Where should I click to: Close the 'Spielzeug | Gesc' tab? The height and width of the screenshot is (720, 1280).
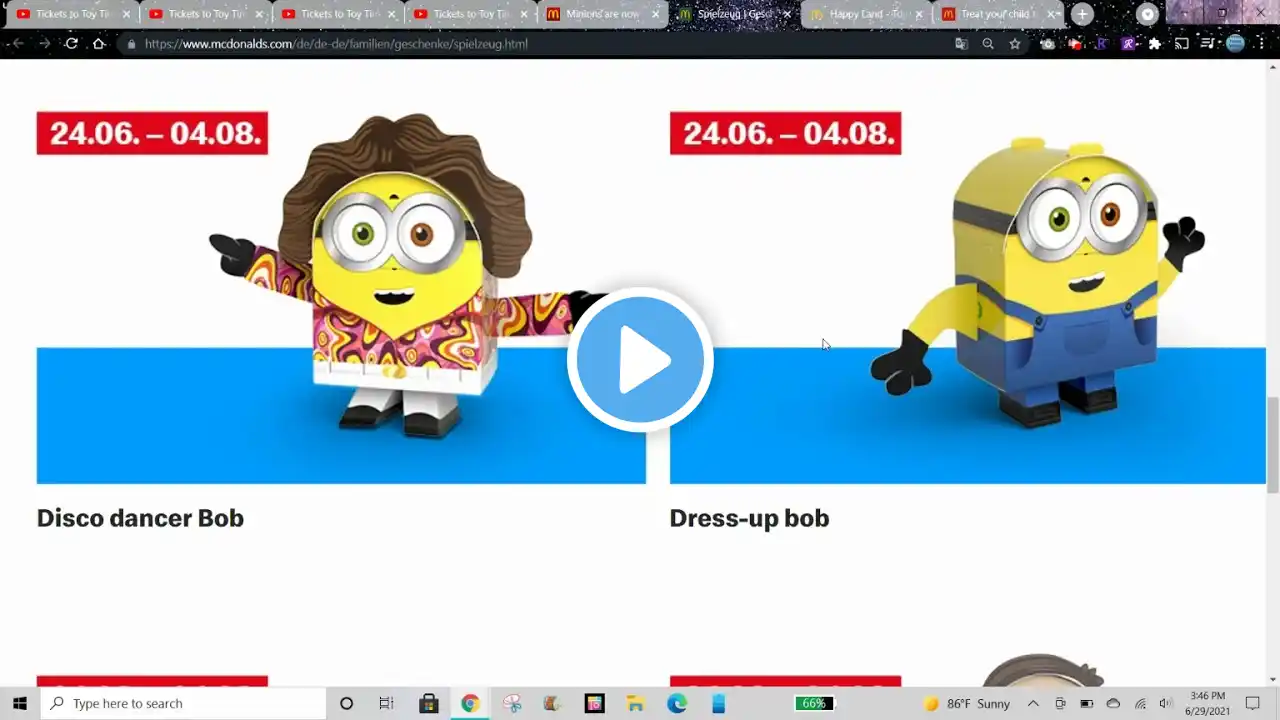[x=788, y=14]
